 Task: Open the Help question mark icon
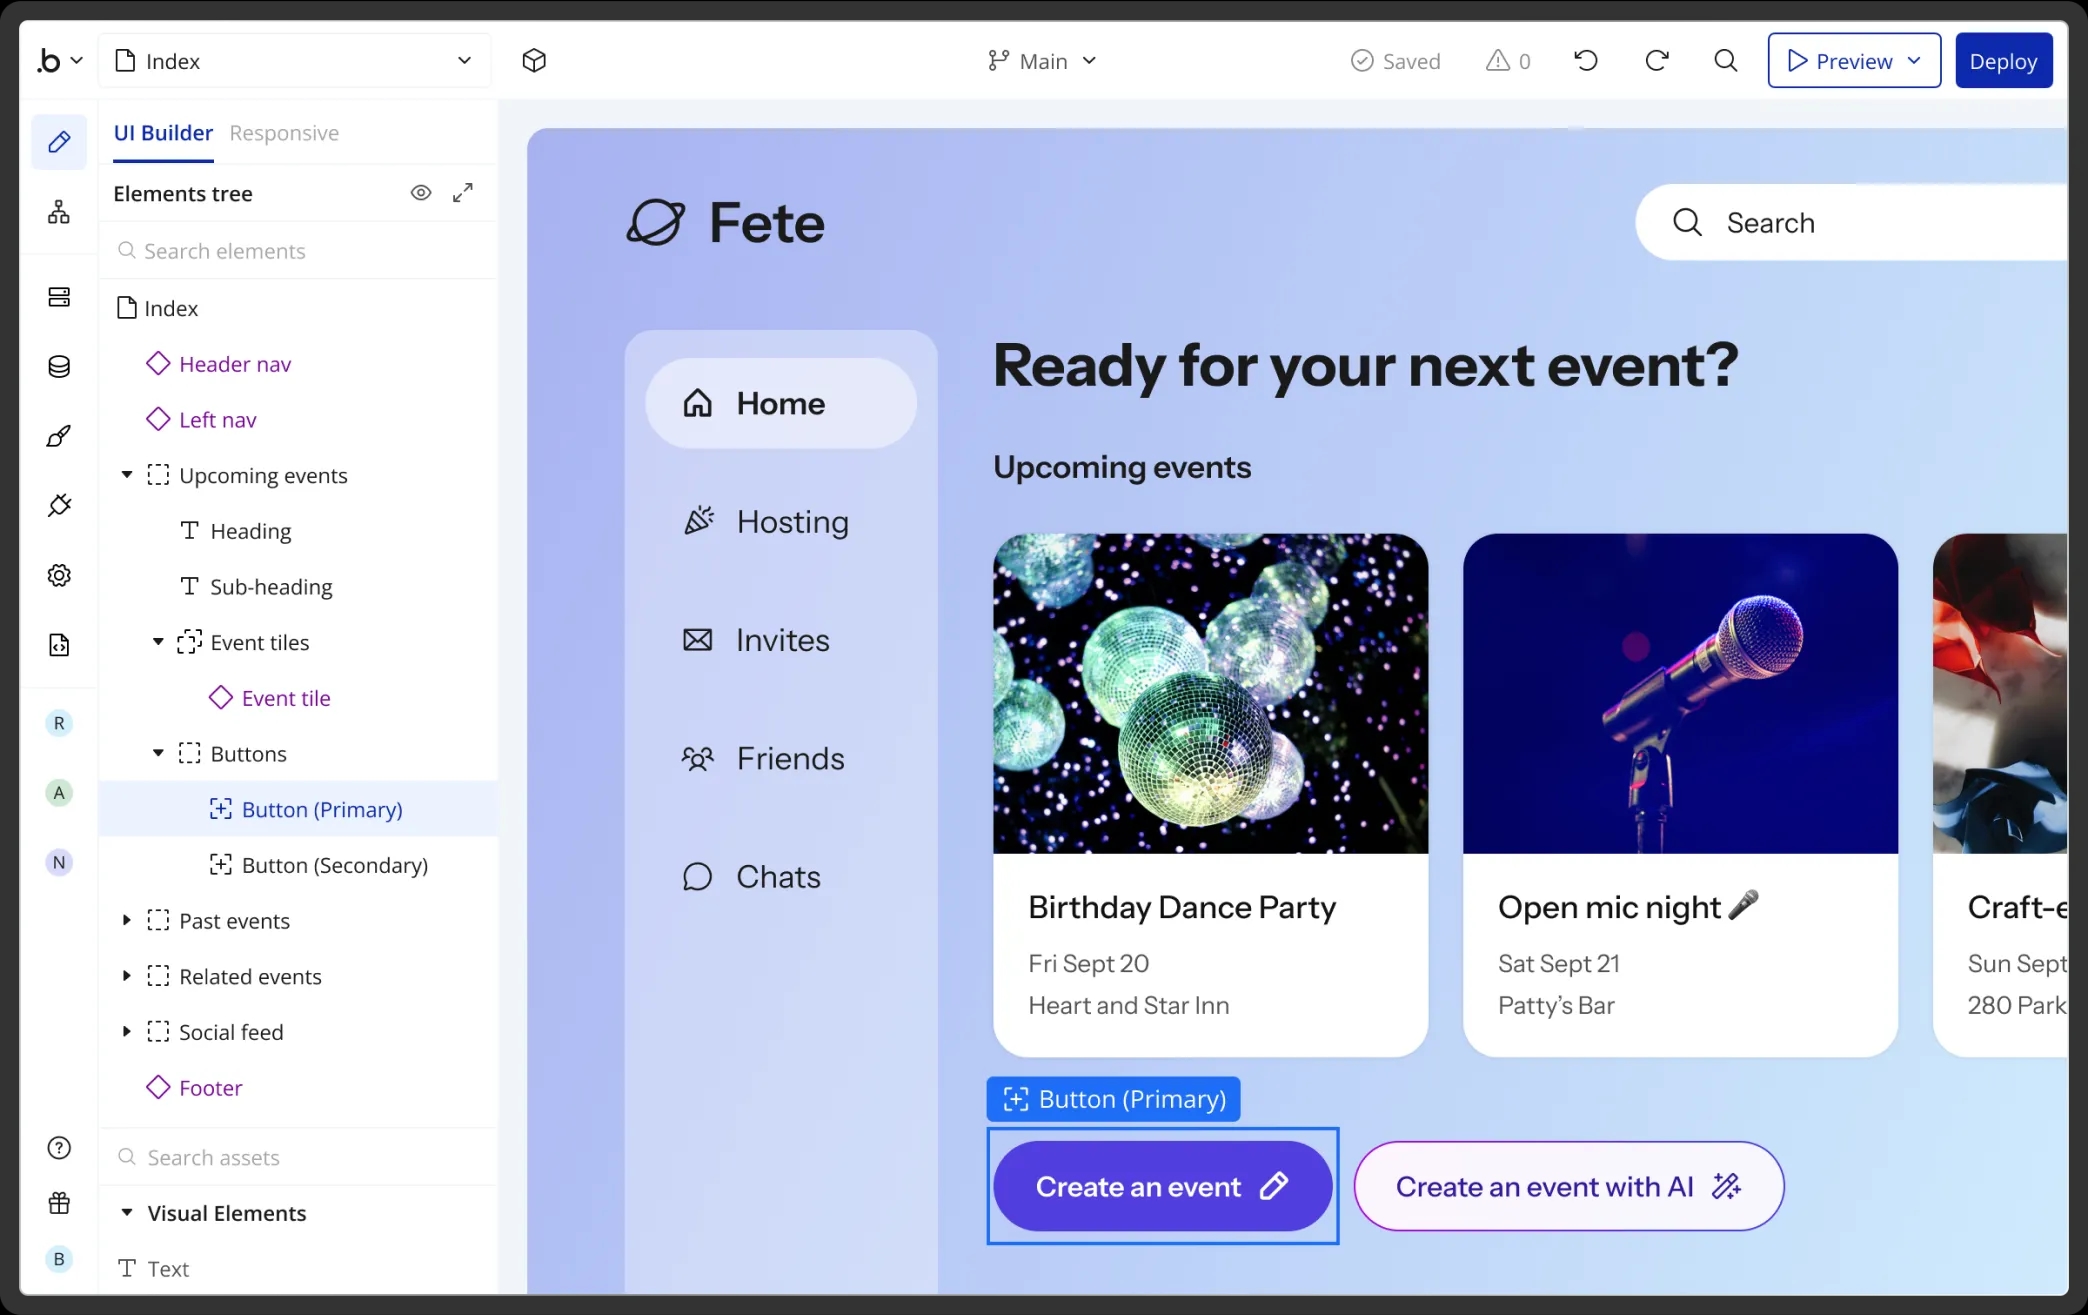point(59,1148)
